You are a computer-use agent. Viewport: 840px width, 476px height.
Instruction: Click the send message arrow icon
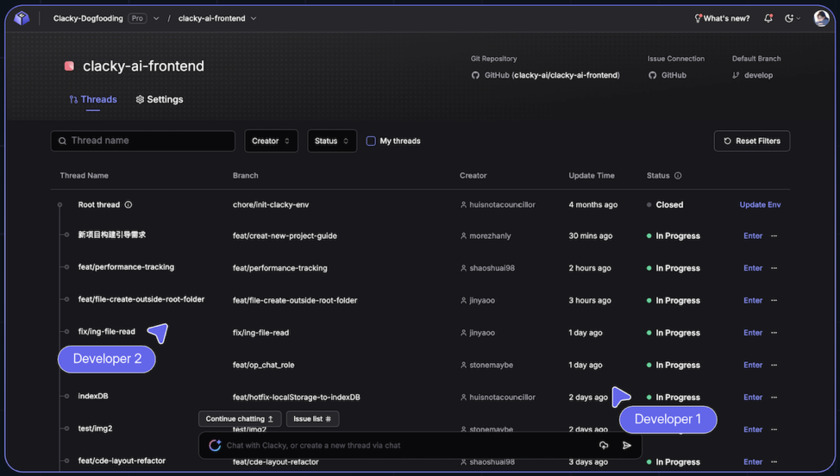click(627, 445)
